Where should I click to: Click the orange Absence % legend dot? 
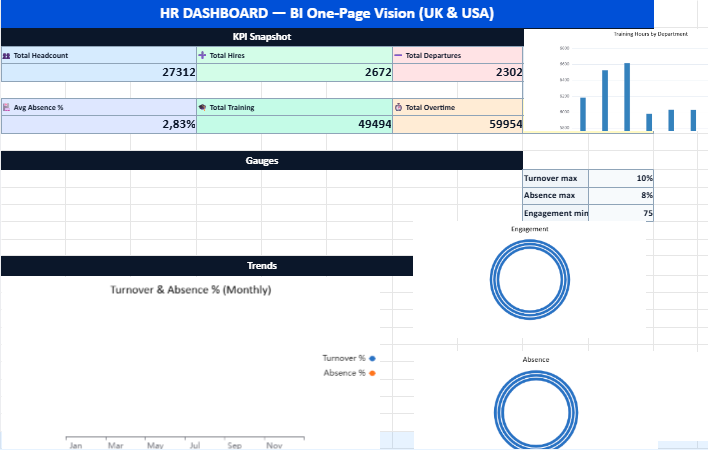tap(372, 373)
